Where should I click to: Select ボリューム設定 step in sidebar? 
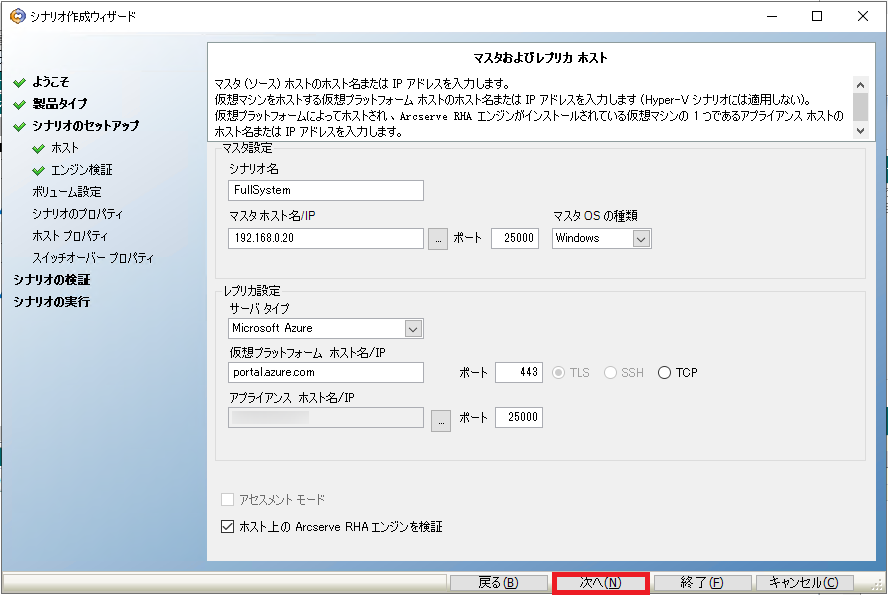click(x=67, y=192)
